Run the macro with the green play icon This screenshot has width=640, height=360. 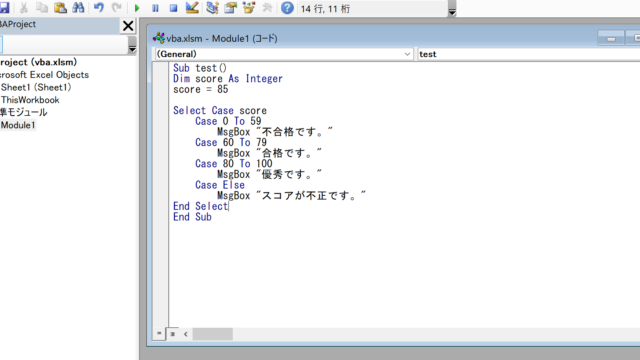(137, 8)
